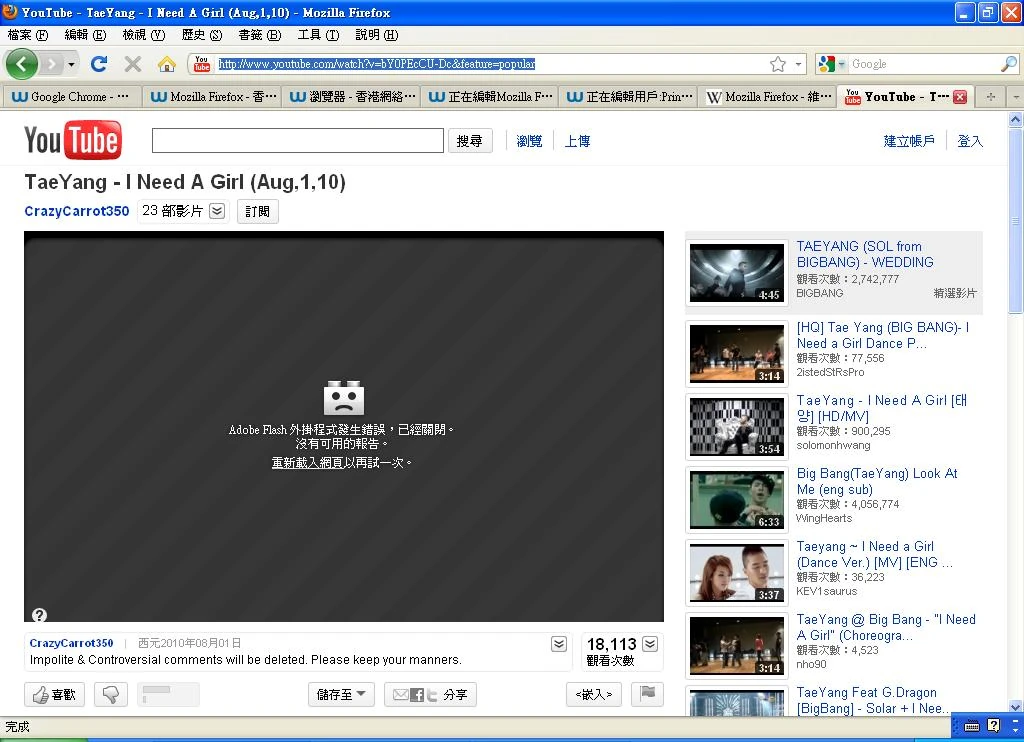Click the YouTube search input field
1024x742 pixels.
298,140
